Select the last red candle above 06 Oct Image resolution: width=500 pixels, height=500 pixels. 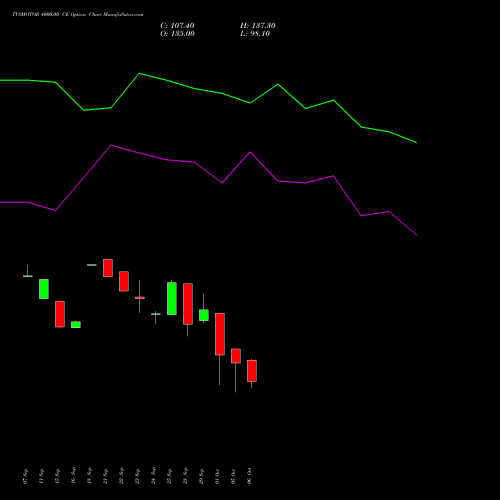tap(252, 371)
